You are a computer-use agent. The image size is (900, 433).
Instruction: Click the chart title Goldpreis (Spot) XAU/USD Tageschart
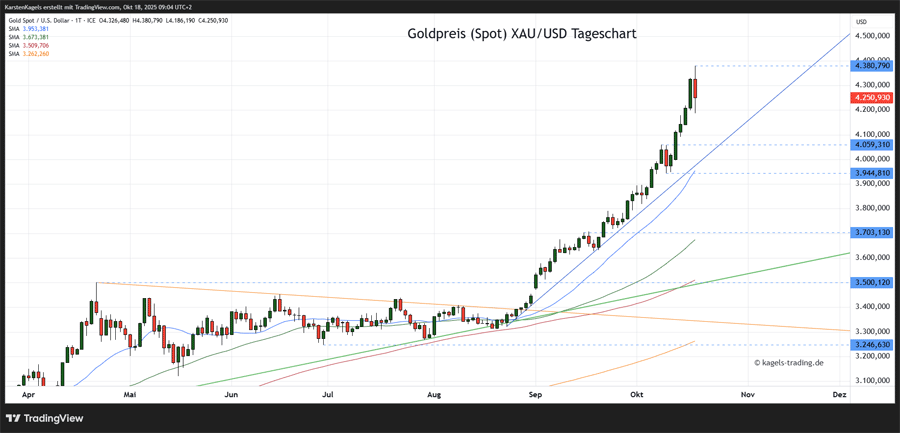[521, 34]
